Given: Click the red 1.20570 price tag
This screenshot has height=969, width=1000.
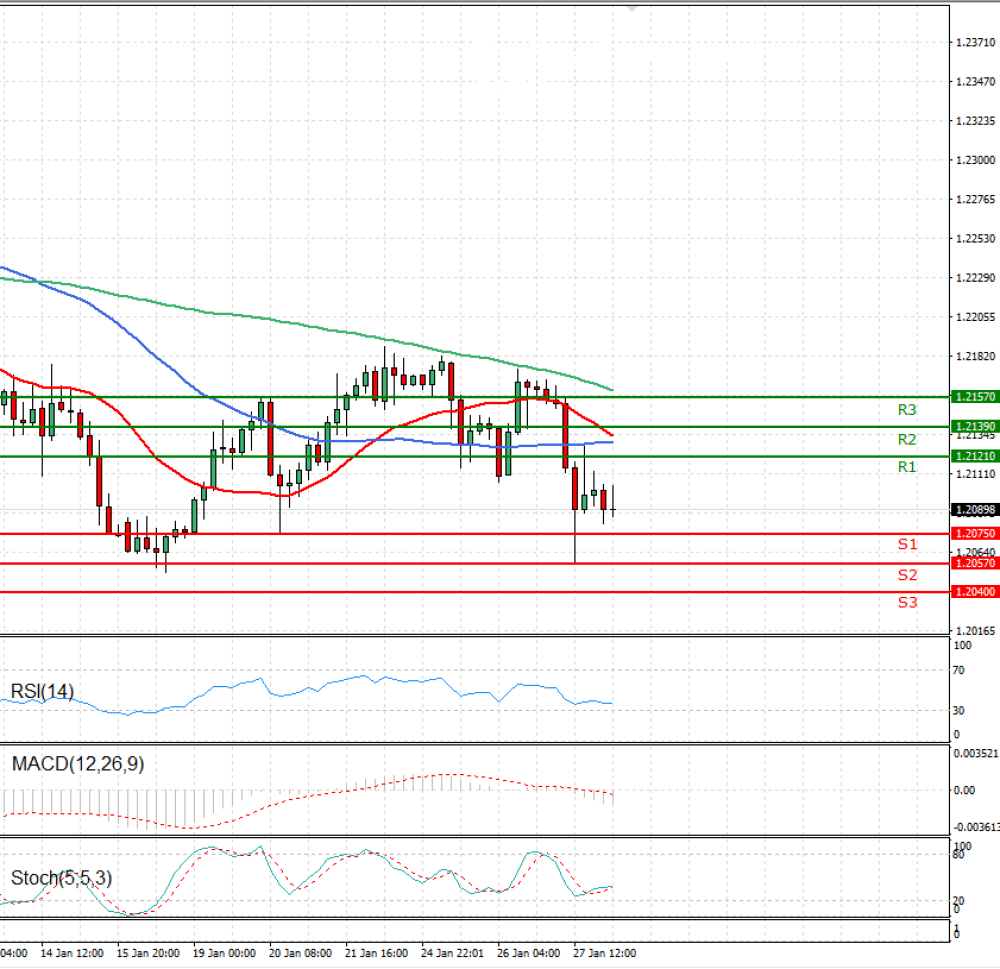Looking at the screenshot, I should click(974, 563).
